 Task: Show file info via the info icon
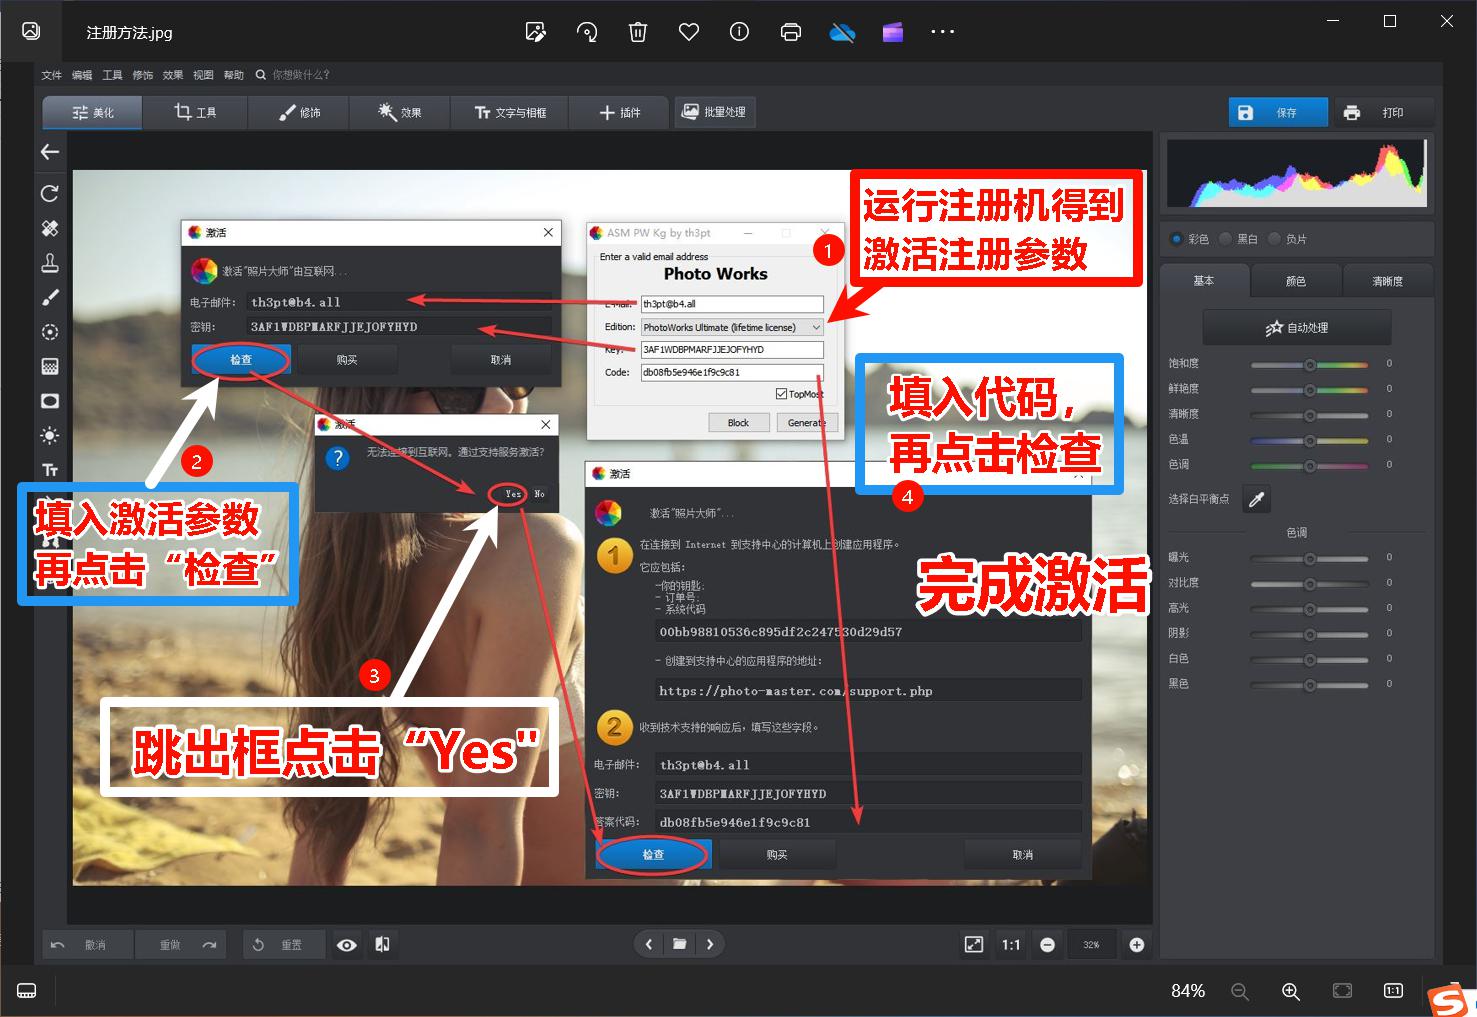click(740, 32)
